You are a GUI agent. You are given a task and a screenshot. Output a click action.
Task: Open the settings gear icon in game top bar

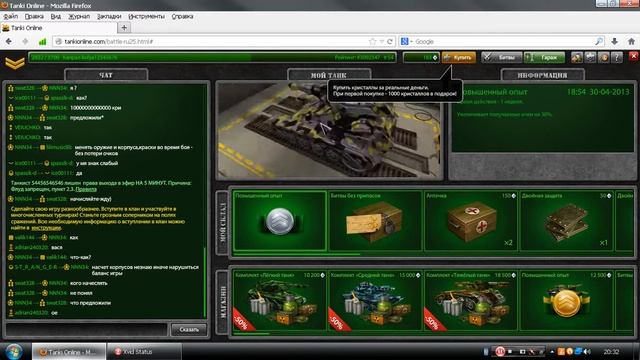point(590,58)
